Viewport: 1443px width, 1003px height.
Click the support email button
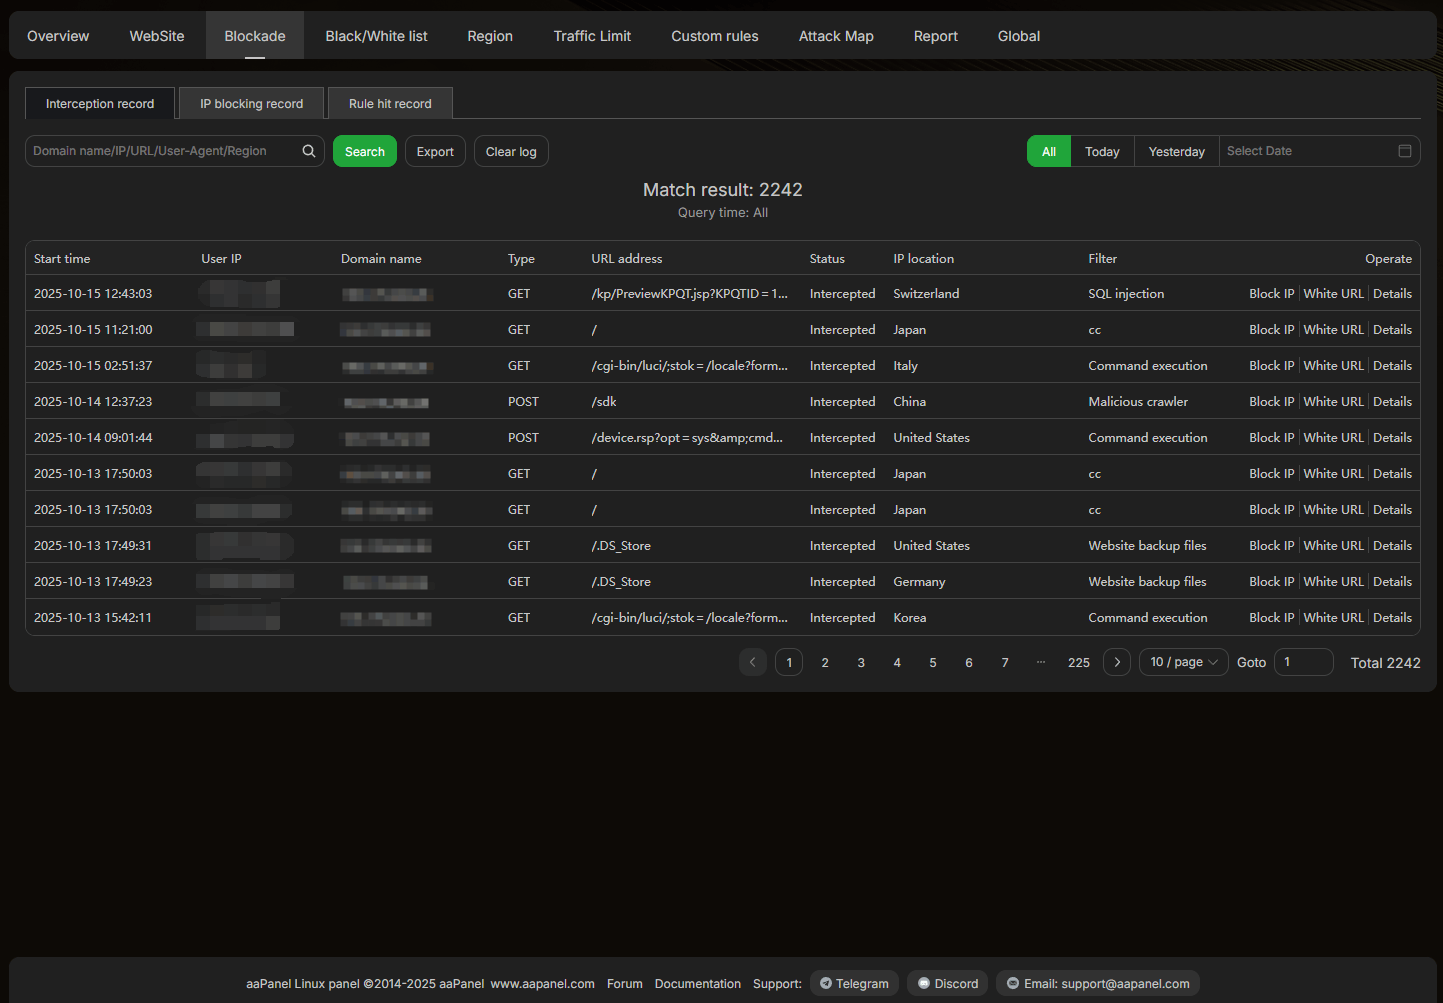pos(1097,984)
